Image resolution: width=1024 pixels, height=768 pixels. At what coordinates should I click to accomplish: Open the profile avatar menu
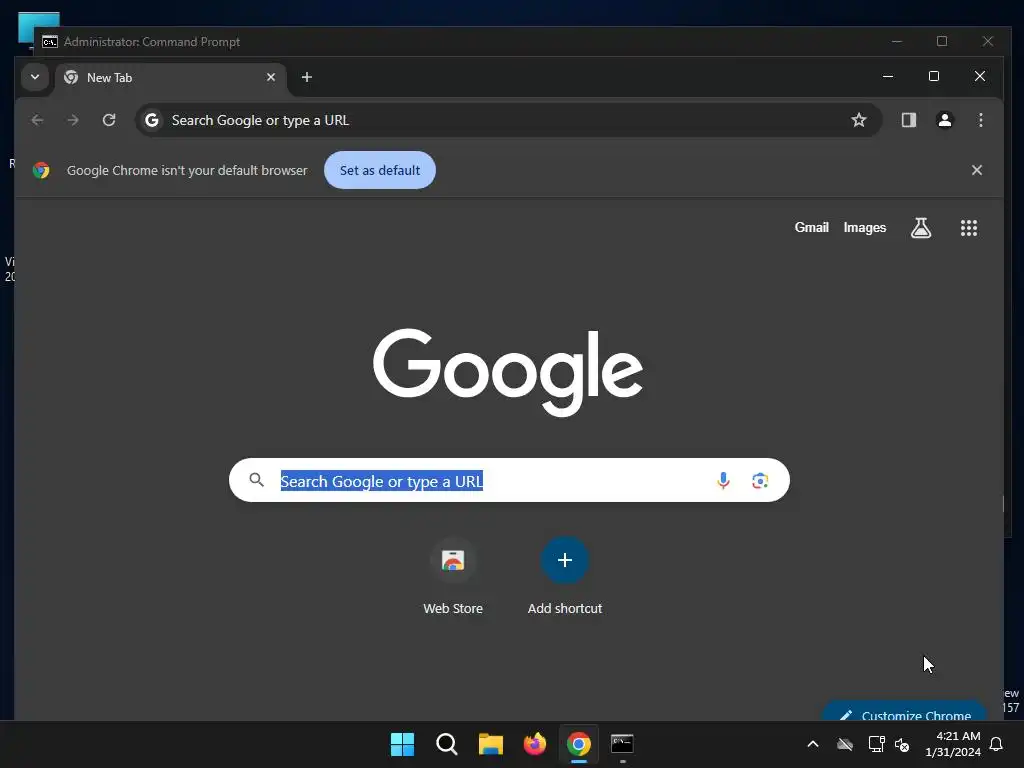(945, 120)
